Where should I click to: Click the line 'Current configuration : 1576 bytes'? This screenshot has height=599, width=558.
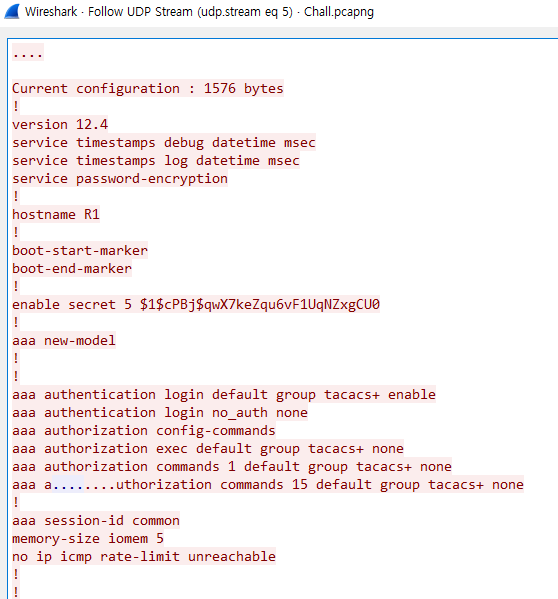click(148, 89)
